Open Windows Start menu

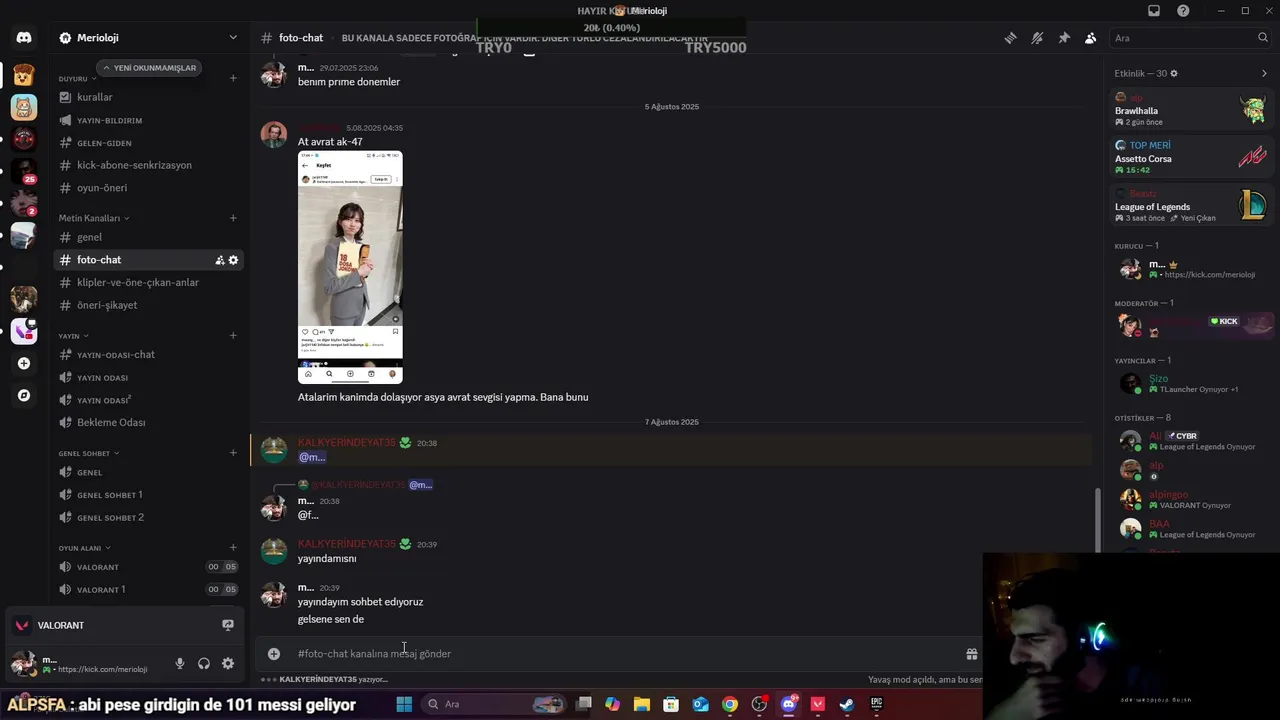404,705
